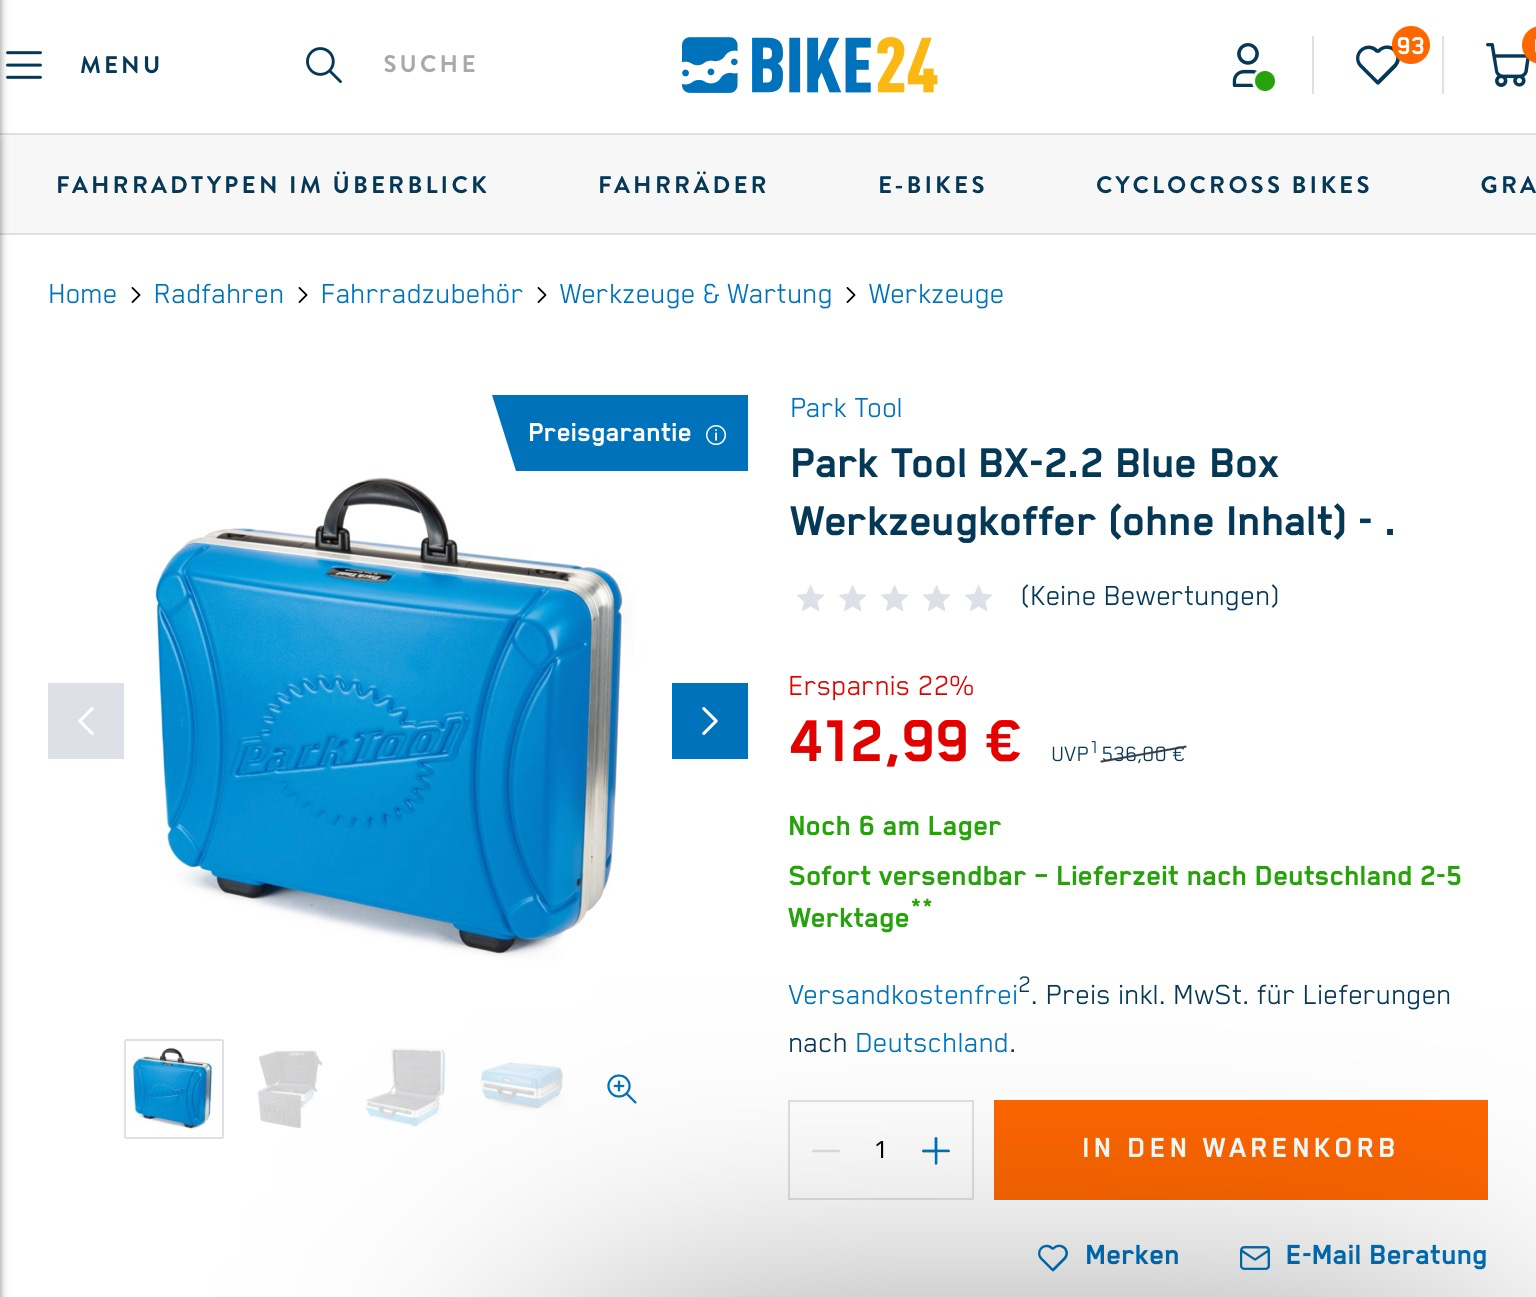The height and width of the screenshot is (1297, 1536).
Task: Click the search magnifier icon
Action: [x=323, y=65]
